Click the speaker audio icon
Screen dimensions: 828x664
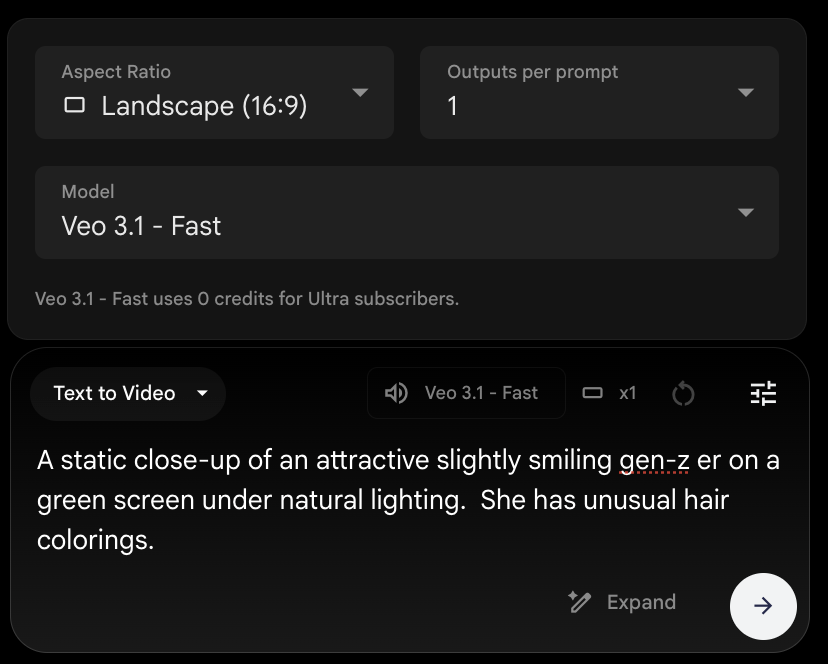point(396,393)
